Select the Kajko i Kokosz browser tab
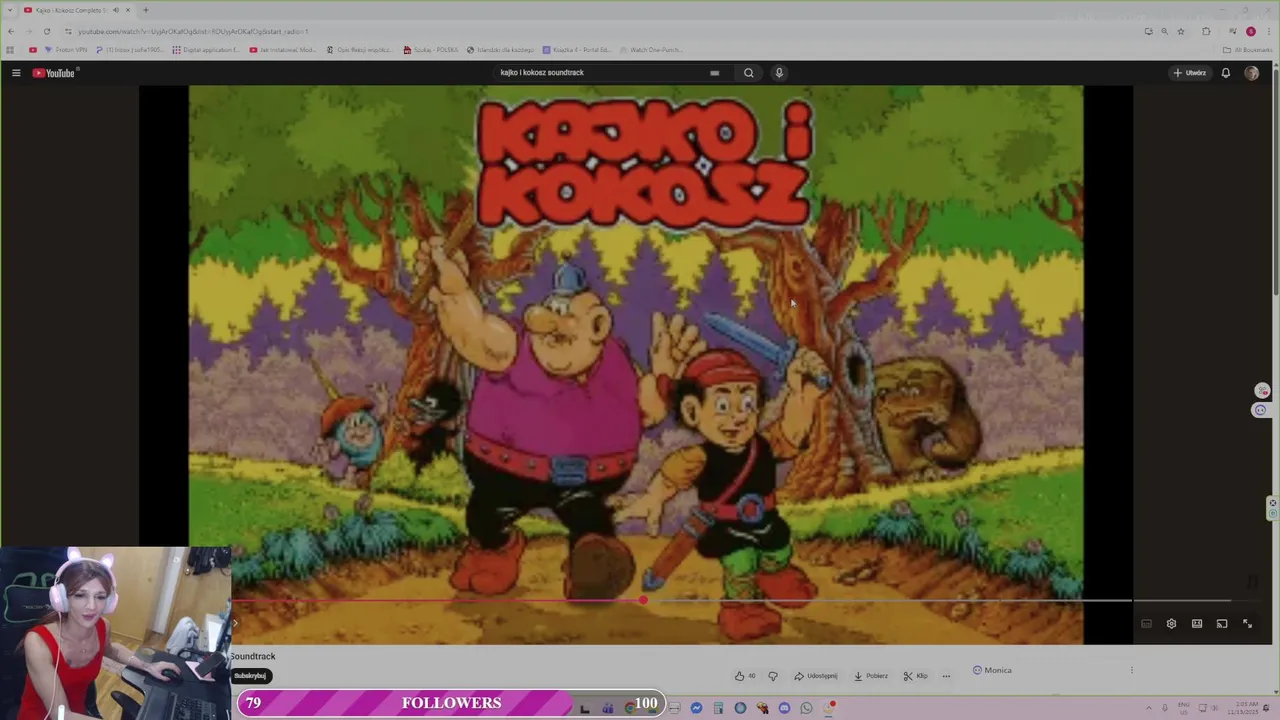 76,10
